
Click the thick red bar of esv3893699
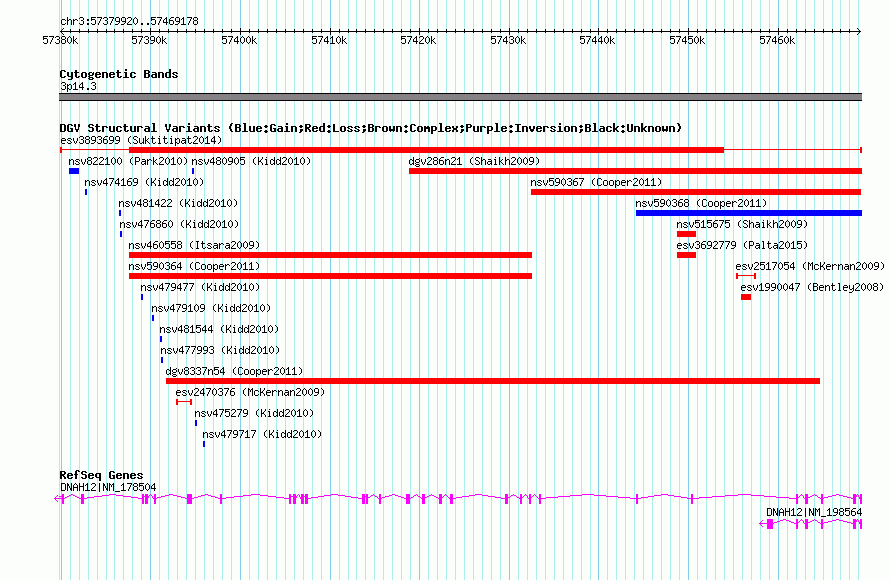coord(426,150)
